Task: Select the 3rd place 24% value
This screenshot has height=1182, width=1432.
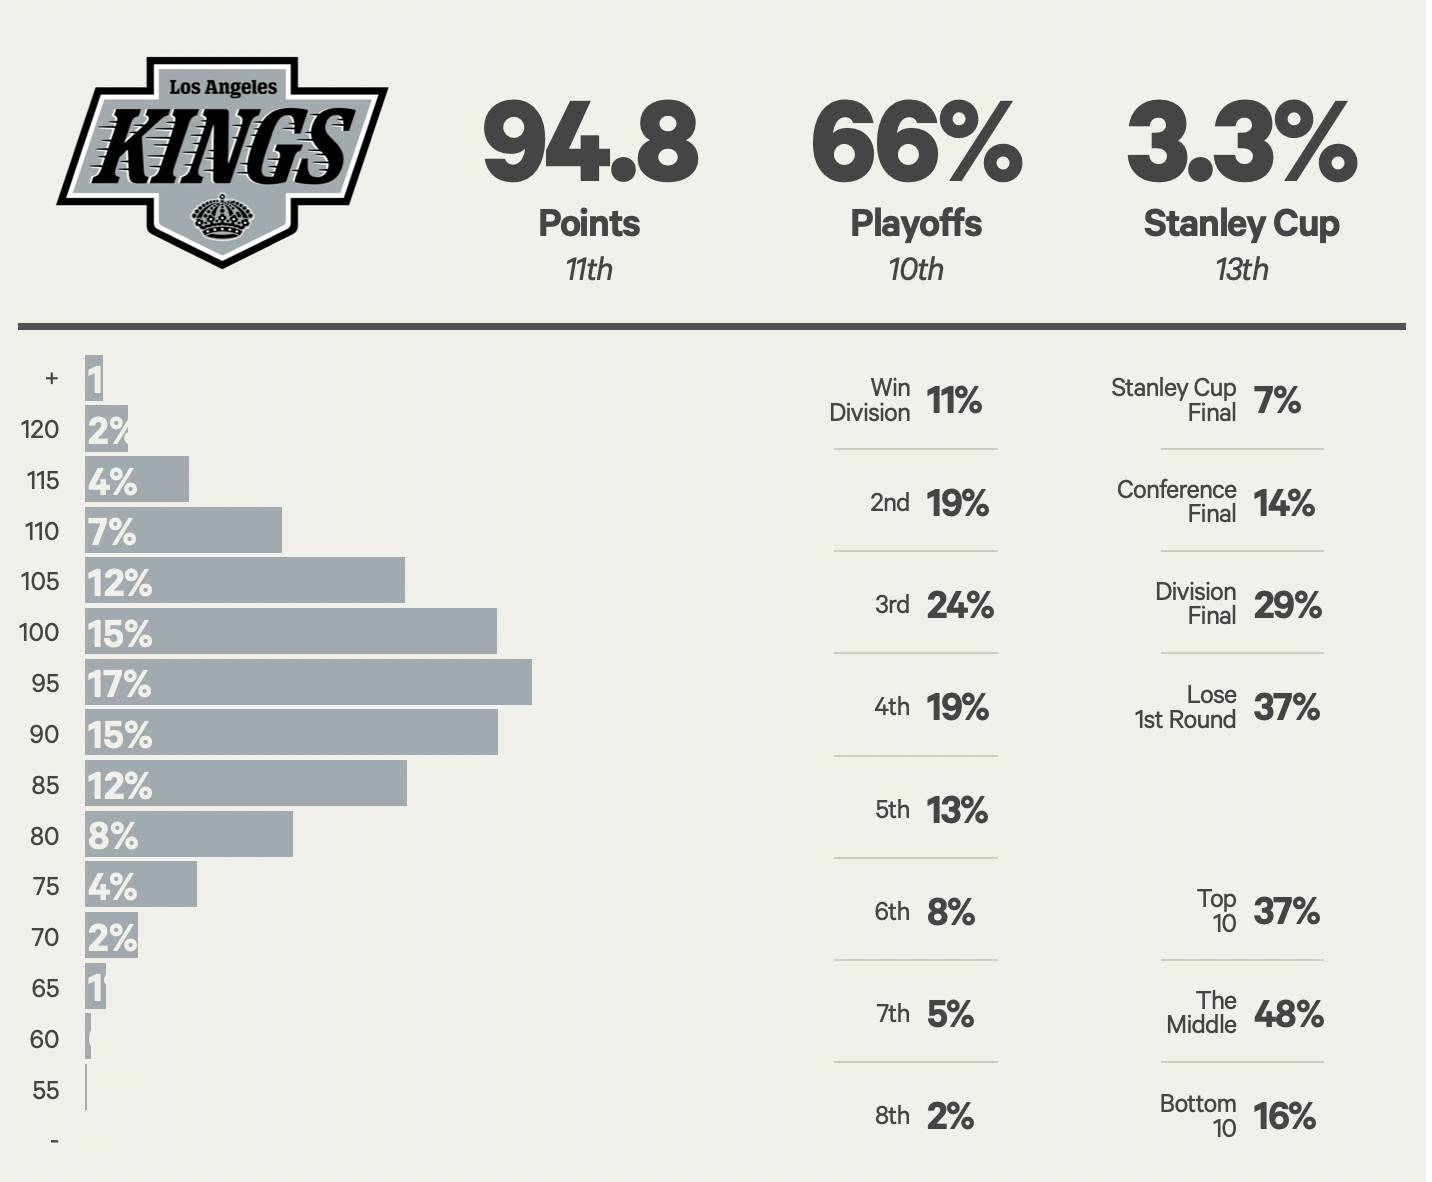Action: (x=960, y=605)
